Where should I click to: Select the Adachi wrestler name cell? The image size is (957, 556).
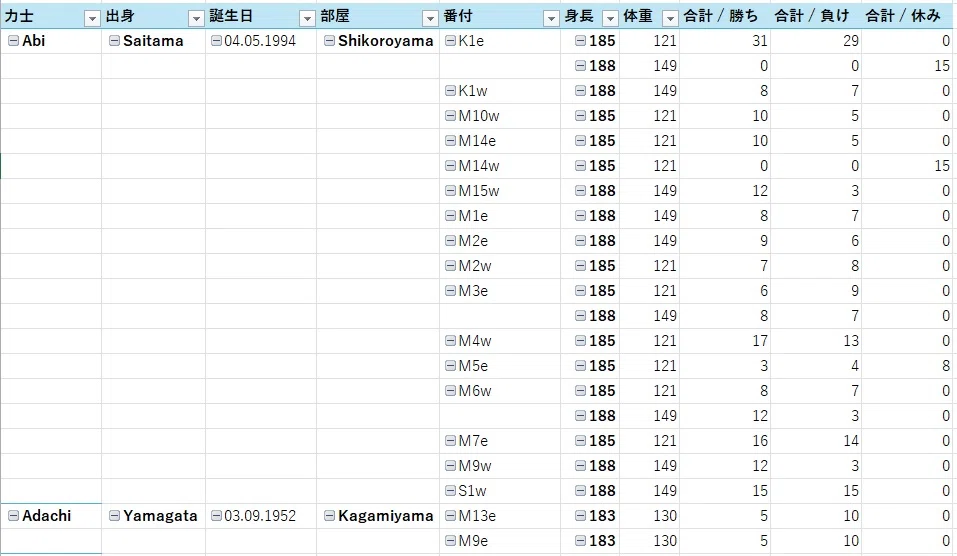point(51,516)
